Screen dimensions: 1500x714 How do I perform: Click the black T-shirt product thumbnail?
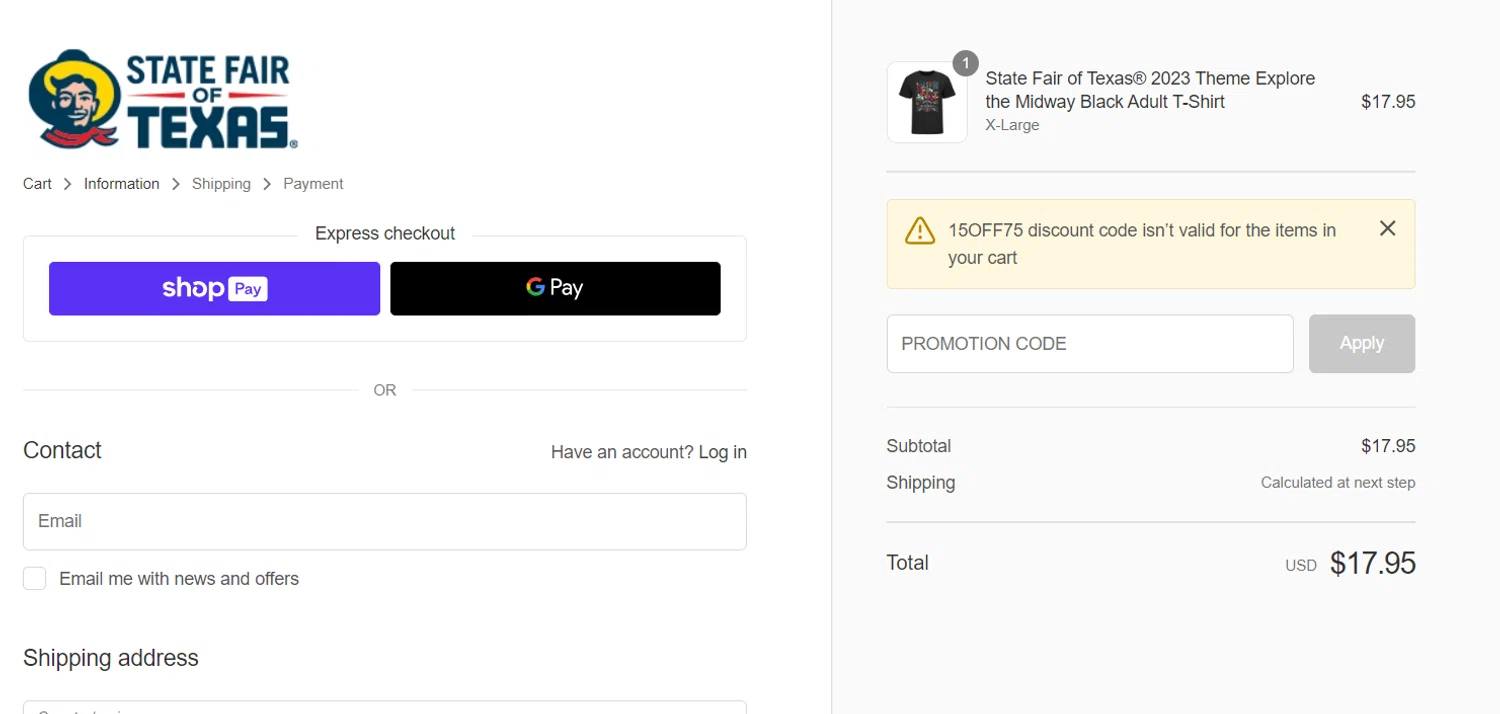point(926,103)
